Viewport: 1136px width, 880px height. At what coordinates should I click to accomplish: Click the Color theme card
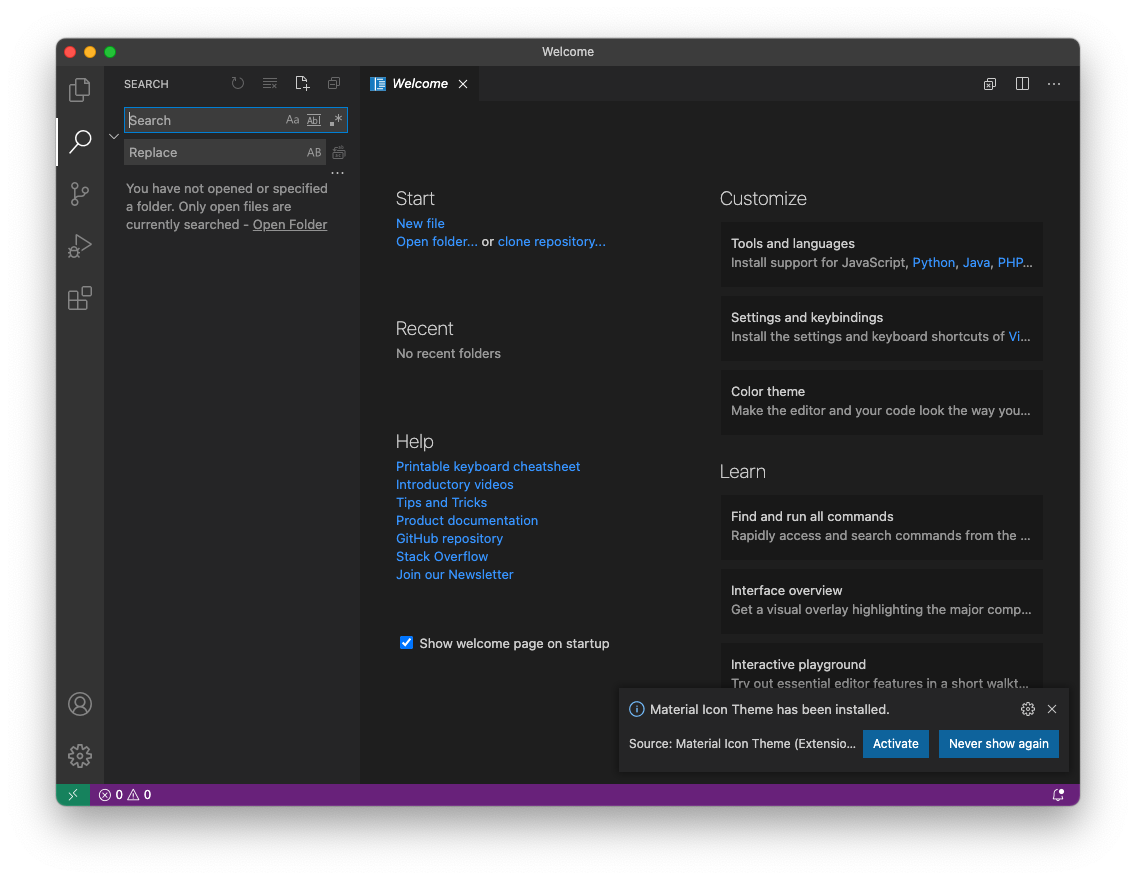882,401
